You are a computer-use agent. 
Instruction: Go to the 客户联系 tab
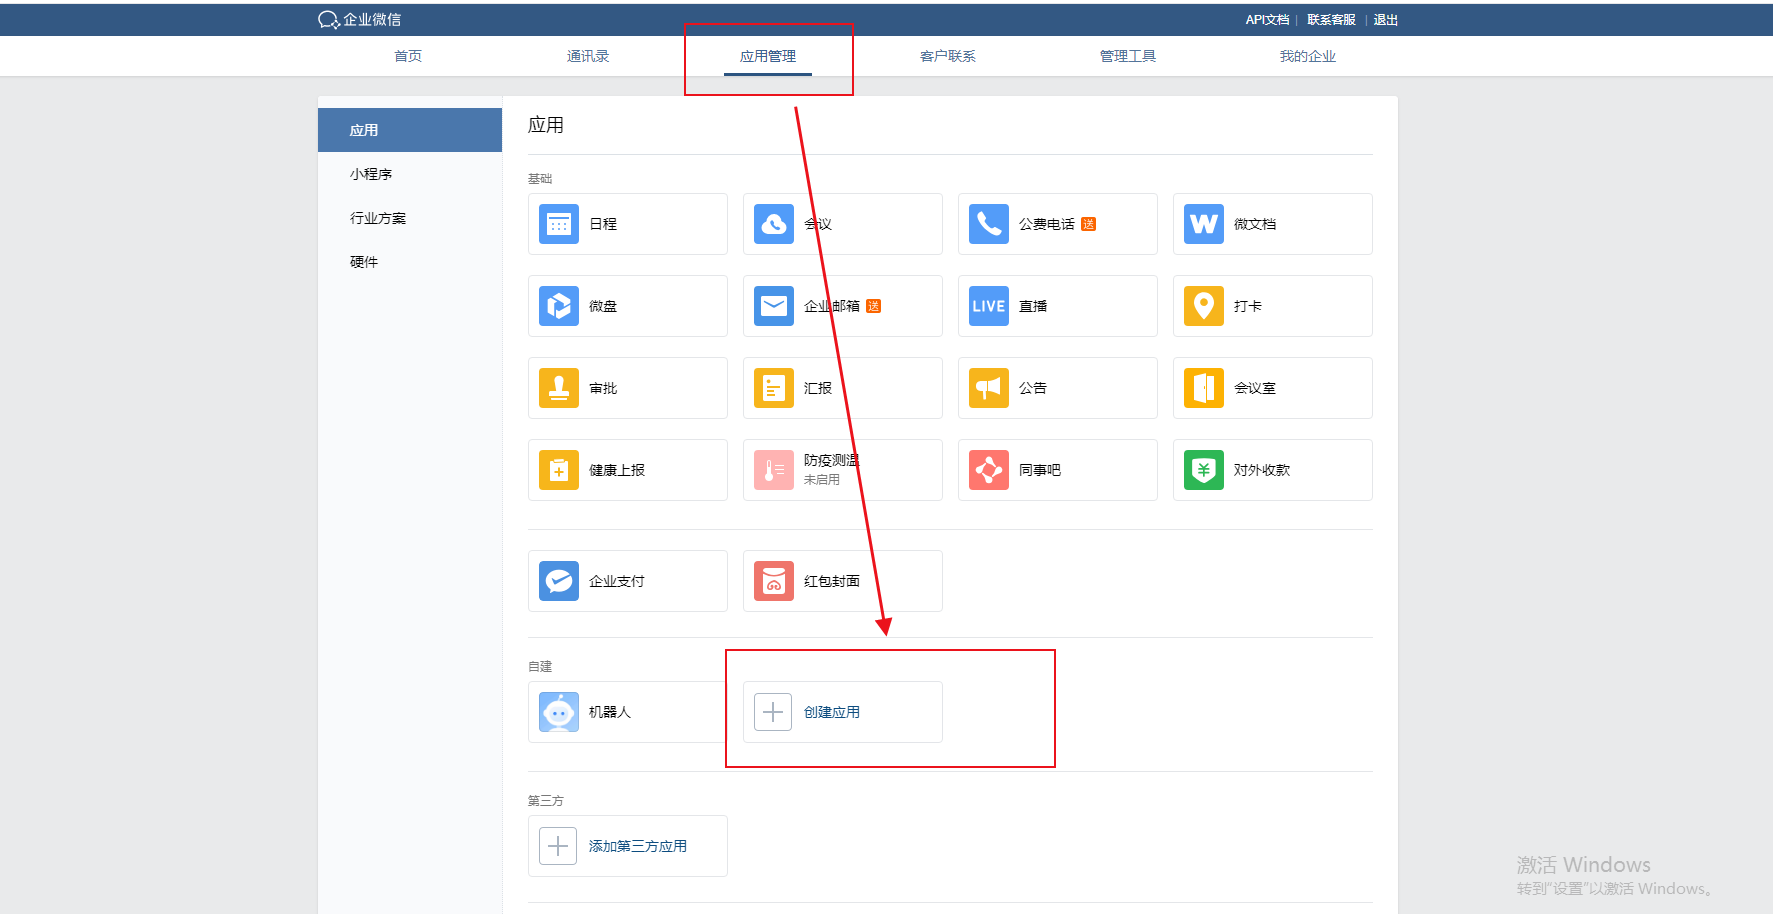(x=948, y=56)
